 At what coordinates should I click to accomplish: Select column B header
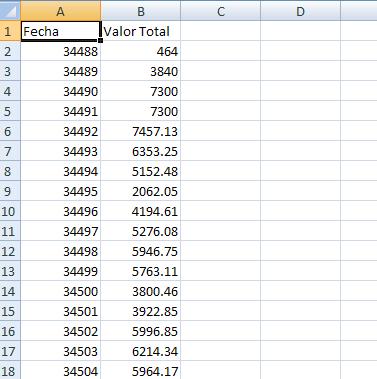tap(141, 11)
